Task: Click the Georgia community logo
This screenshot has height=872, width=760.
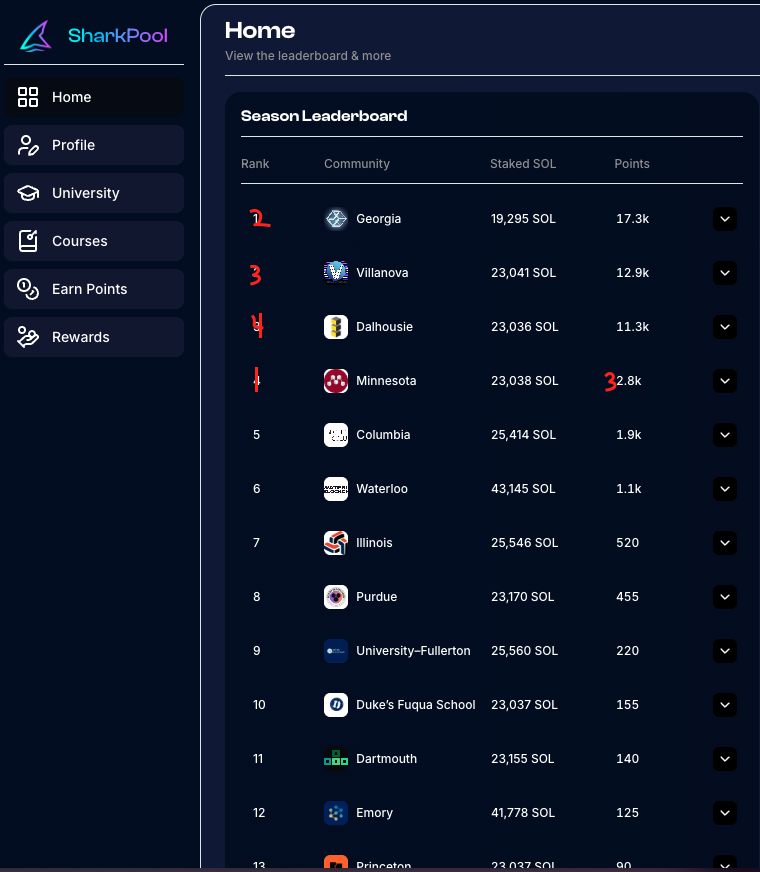Action: 336,219
